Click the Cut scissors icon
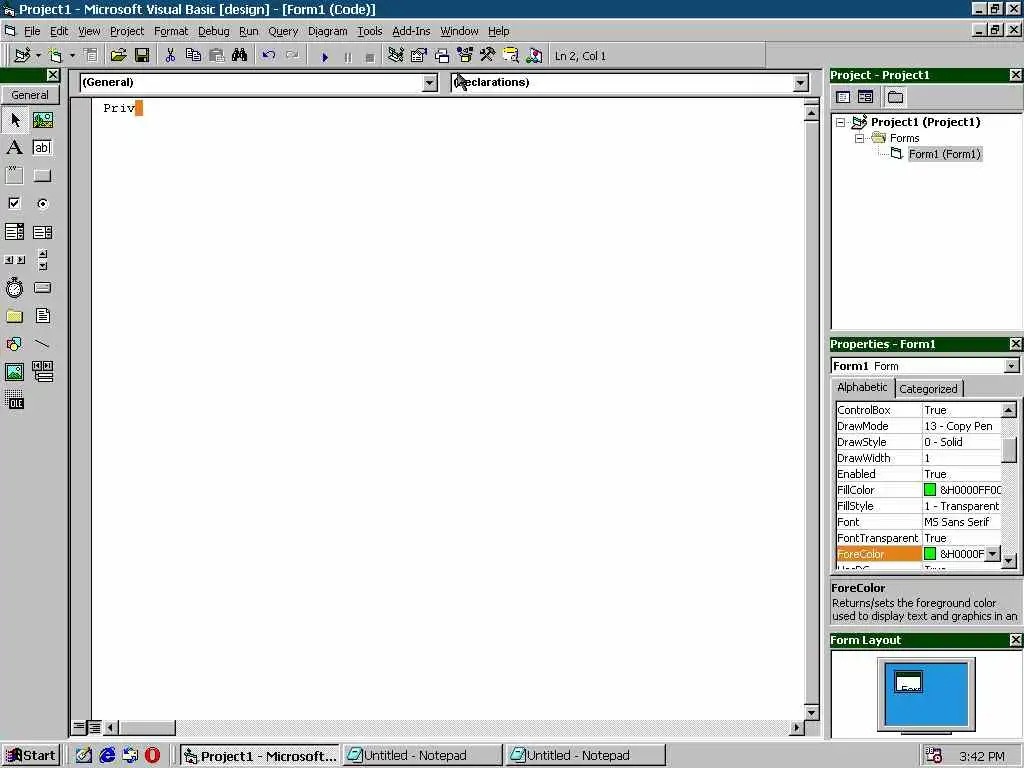Image resolution: width=1024 pixels, height=768 pixels. click(170, 56)
